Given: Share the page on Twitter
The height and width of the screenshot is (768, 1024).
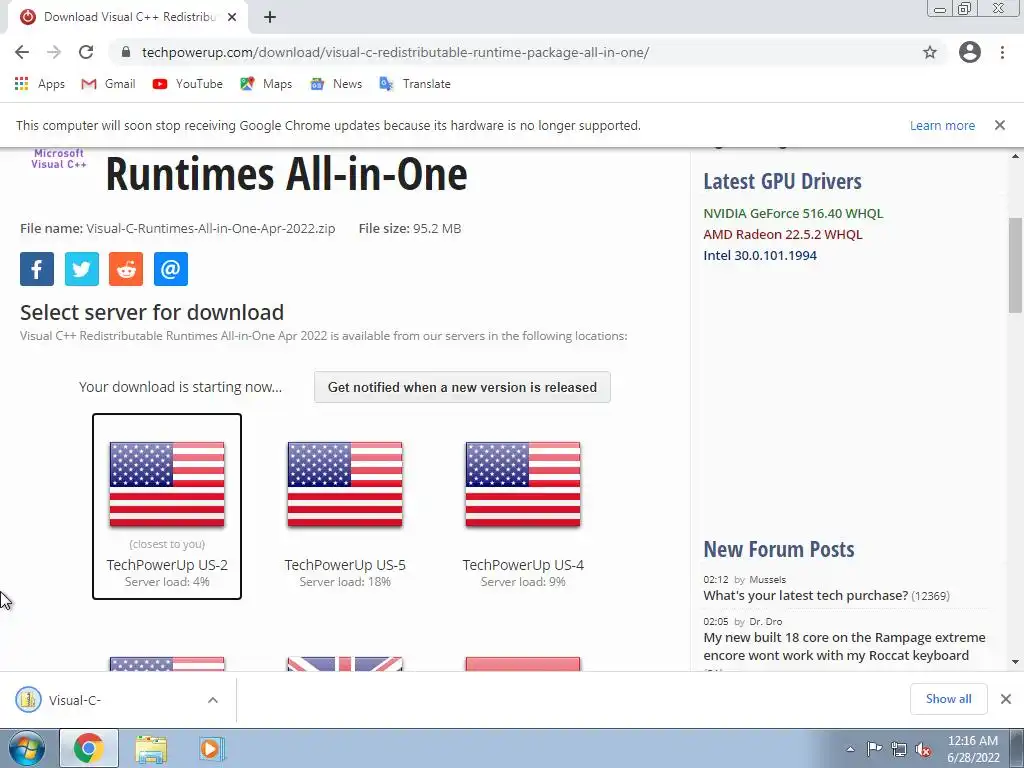Looking at the screenshot, I should 82,269.
